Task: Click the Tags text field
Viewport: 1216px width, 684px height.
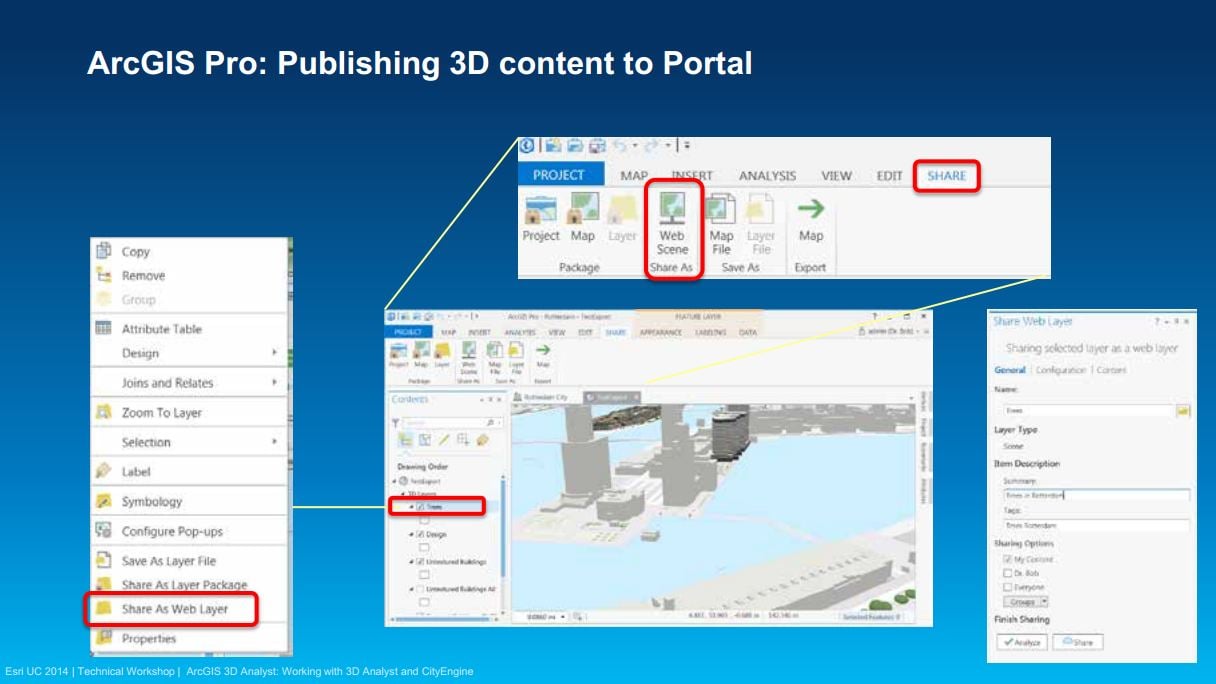Action: pyautogui.click(x=1097, y=525)
